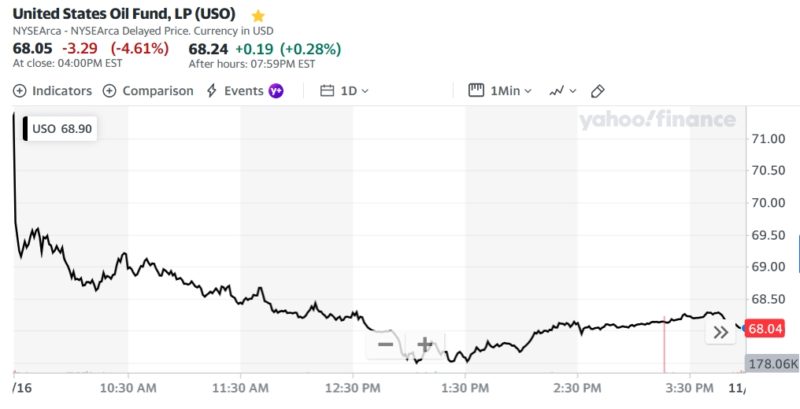
Task: Open the 1D date range dropdown
Action: tap(355, 91)
